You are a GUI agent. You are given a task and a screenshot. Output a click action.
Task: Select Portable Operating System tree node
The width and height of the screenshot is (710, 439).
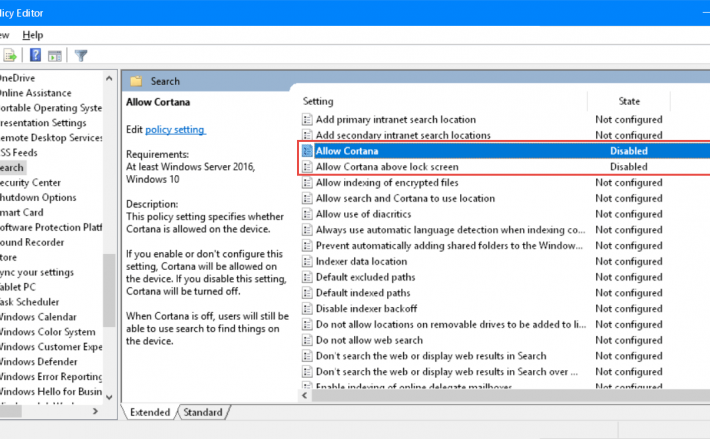(x=51, y=108)
